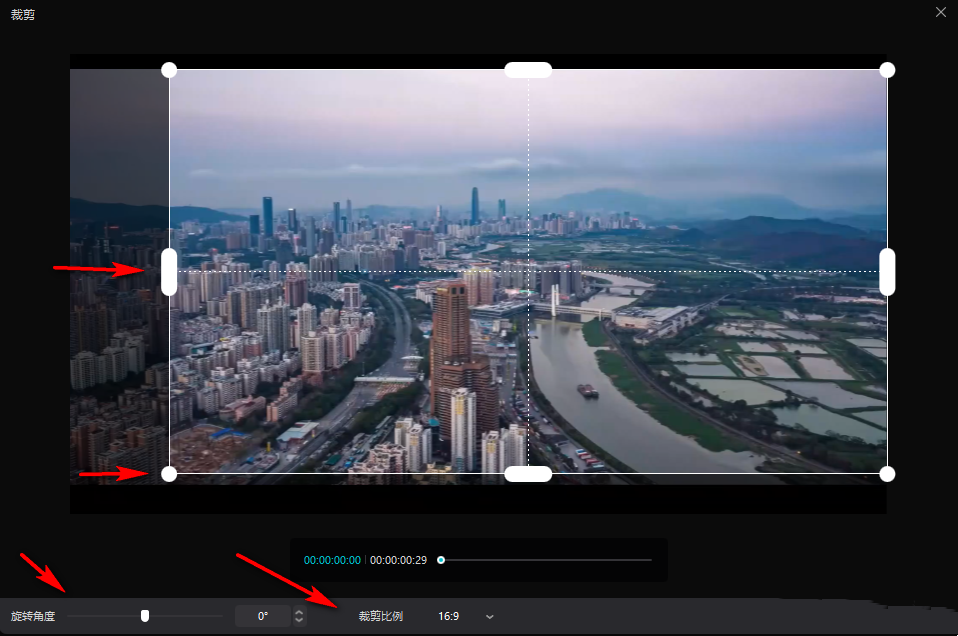
Task: Decrease rotation angle with down stepper arrow
Action: (299, 620)
